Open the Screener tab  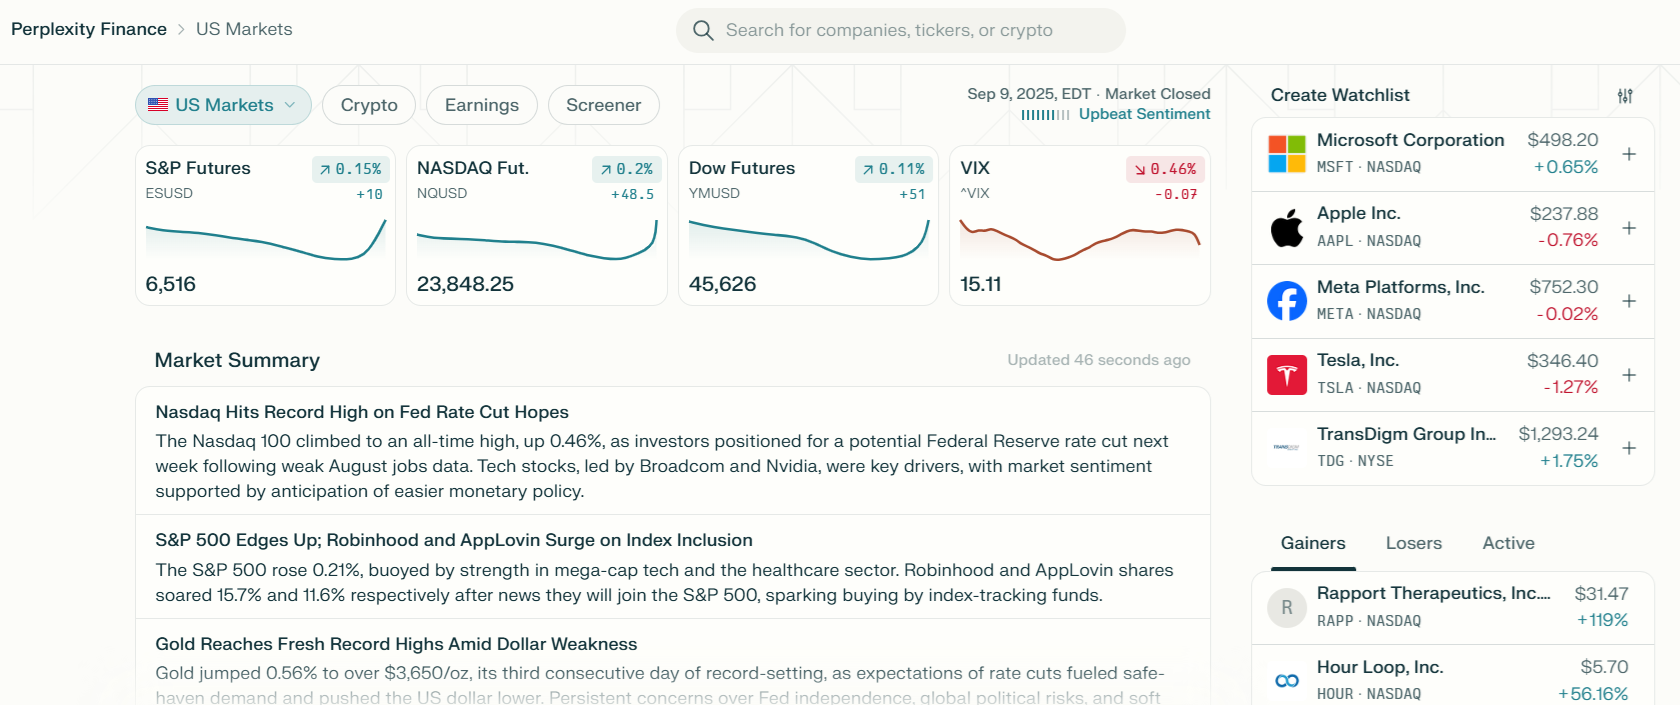[x=604, y=105]
